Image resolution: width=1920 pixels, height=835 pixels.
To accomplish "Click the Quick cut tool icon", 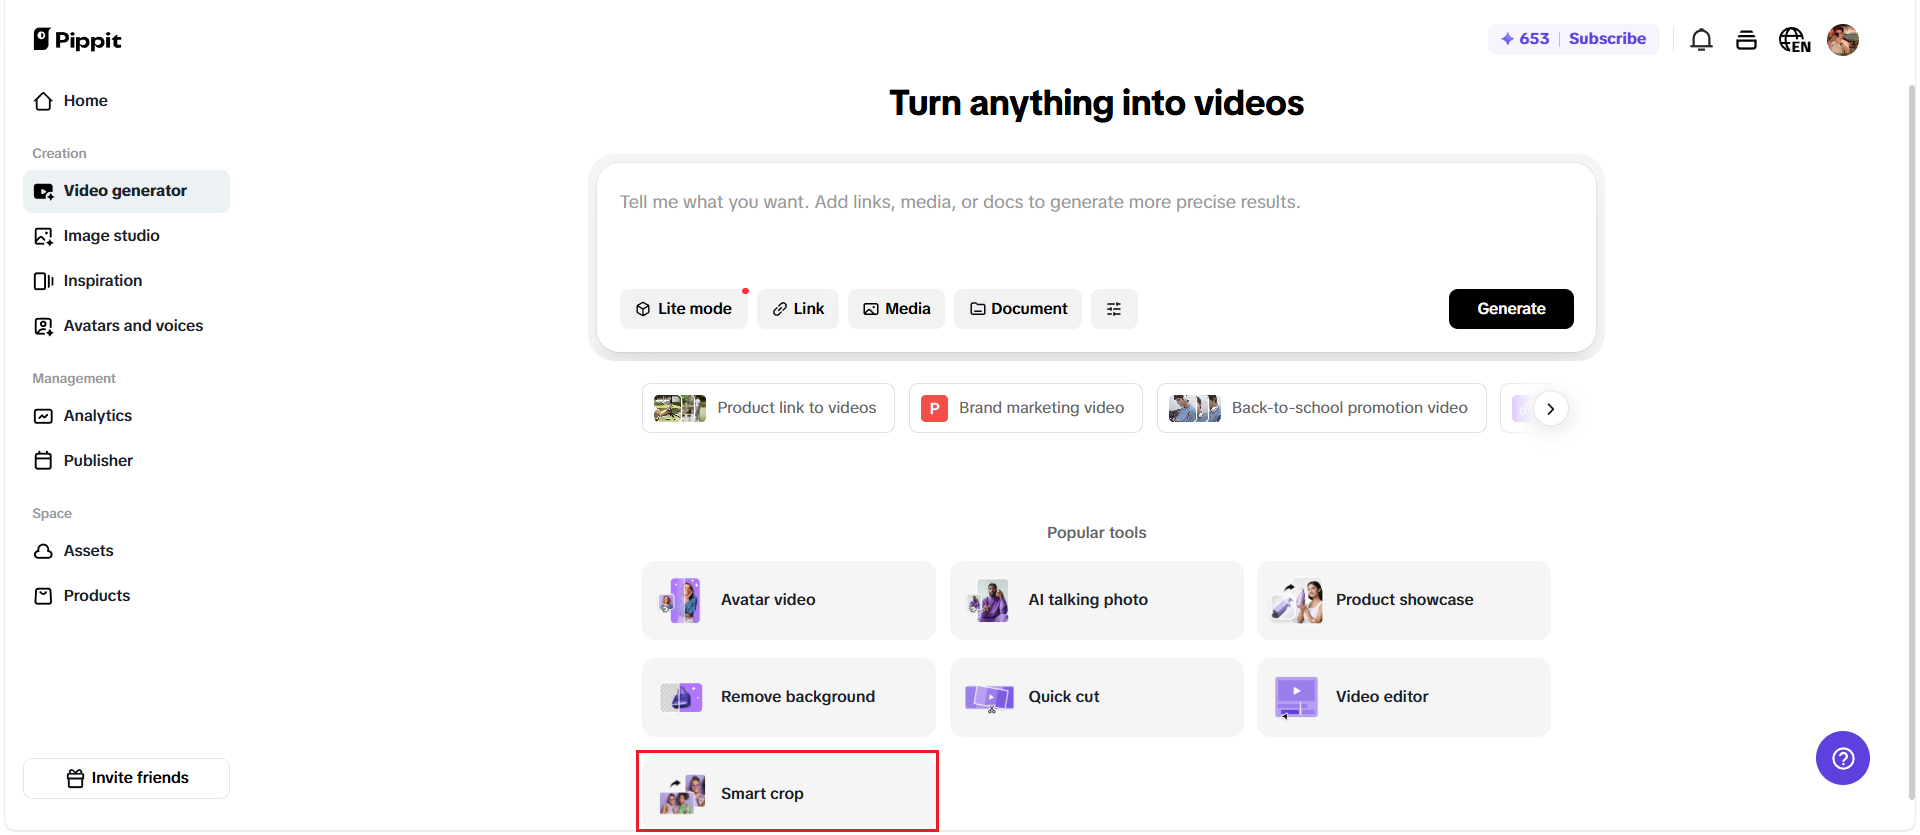I will click(989, 697).
